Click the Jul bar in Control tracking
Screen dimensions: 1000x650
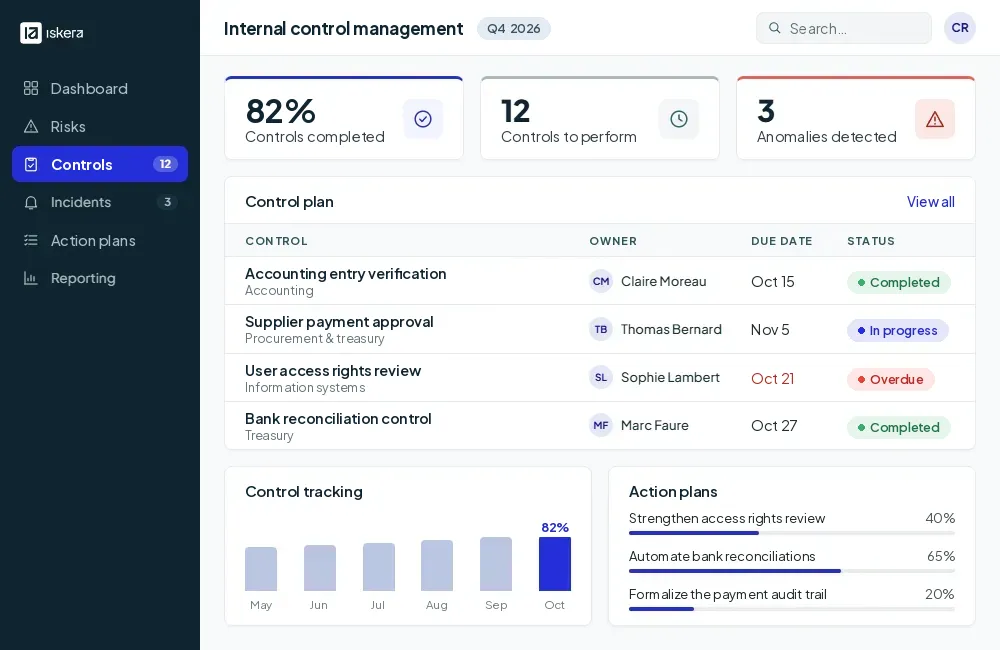click(x=378, y=567)
